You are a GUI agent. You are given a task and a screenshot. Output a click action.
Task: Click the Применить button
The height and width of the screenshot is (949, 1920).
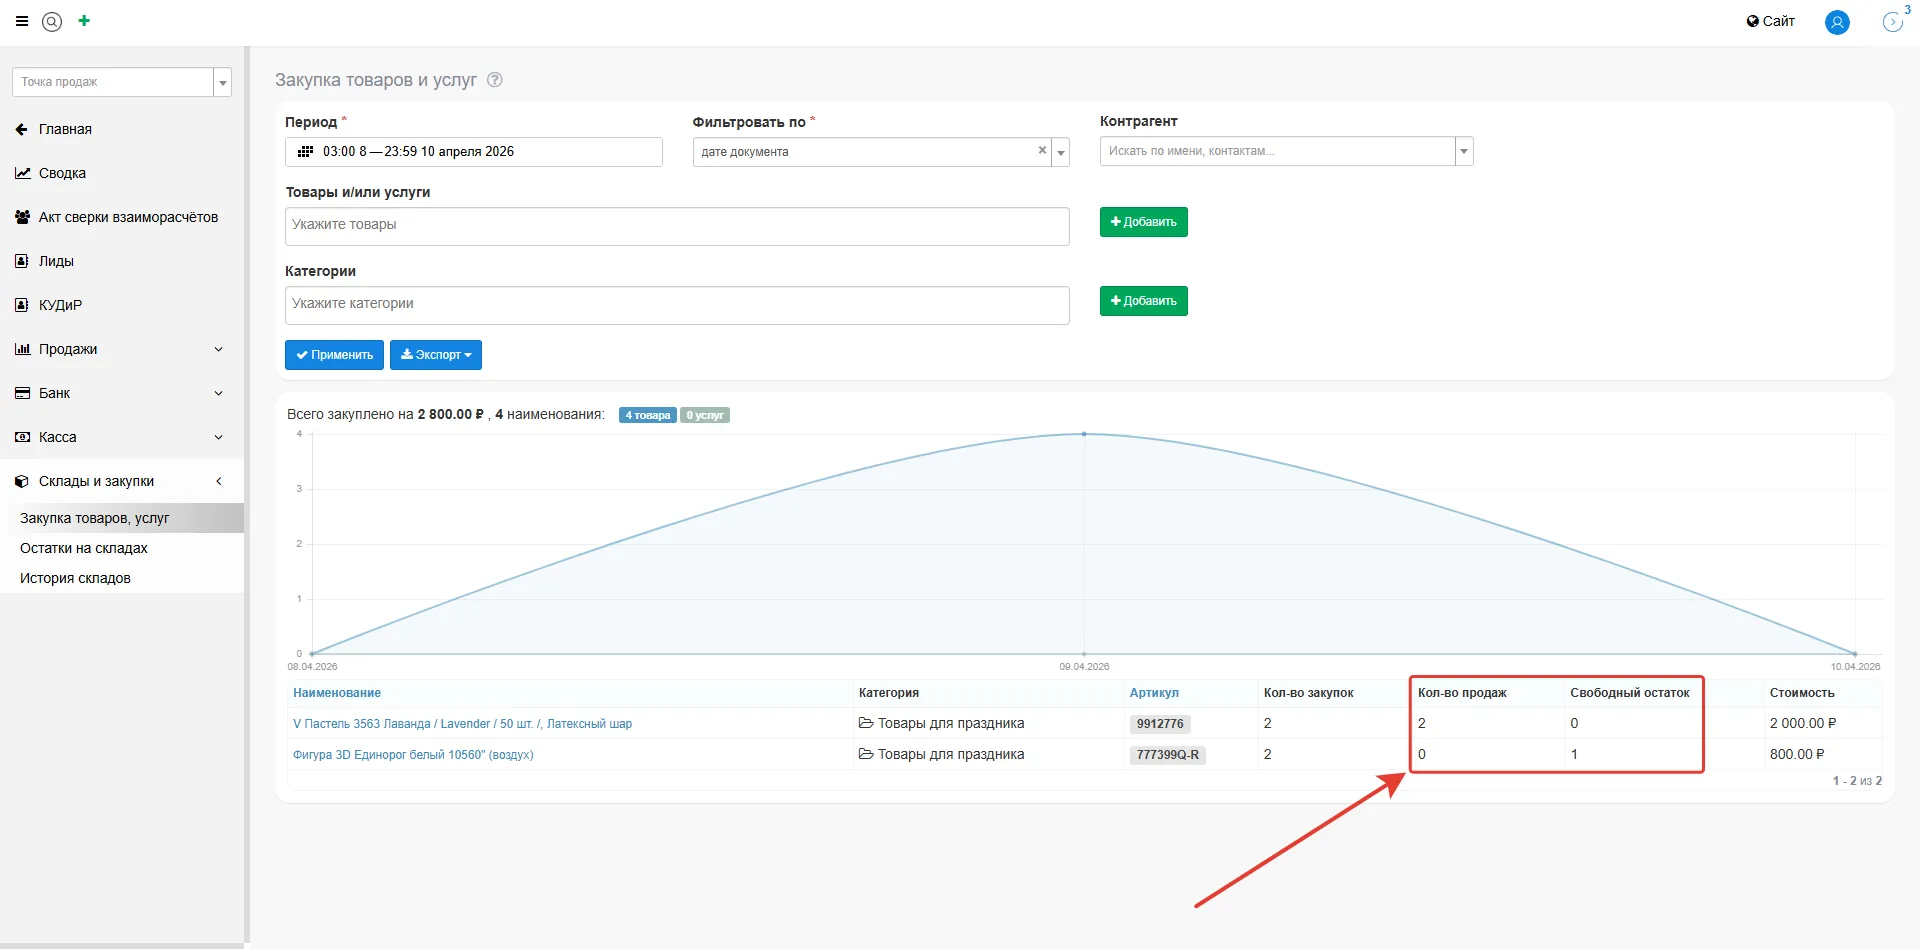click(x=334, y=355)
